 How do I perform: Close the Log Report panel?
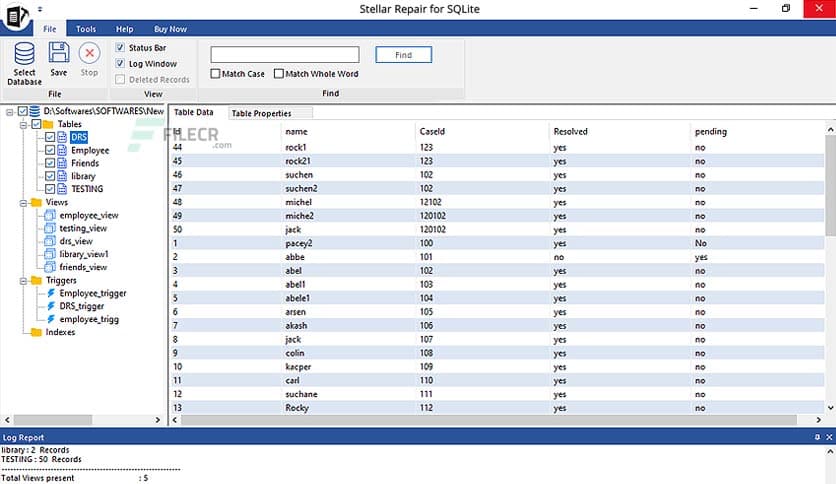pyautogui.click(x=829, y=437)
